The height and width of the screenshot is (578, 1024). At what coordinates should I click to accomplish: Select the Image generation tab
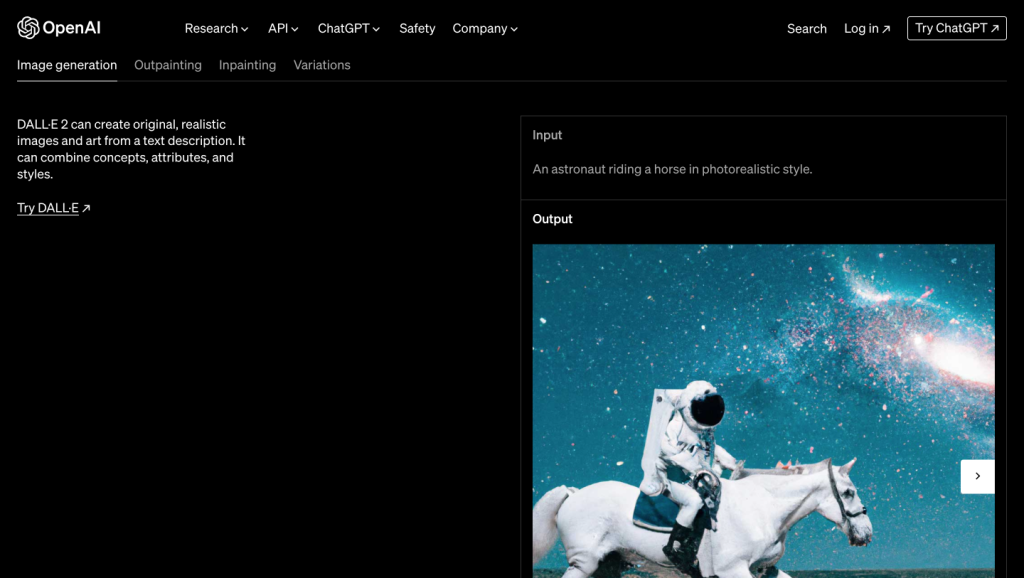coord(66,64)
